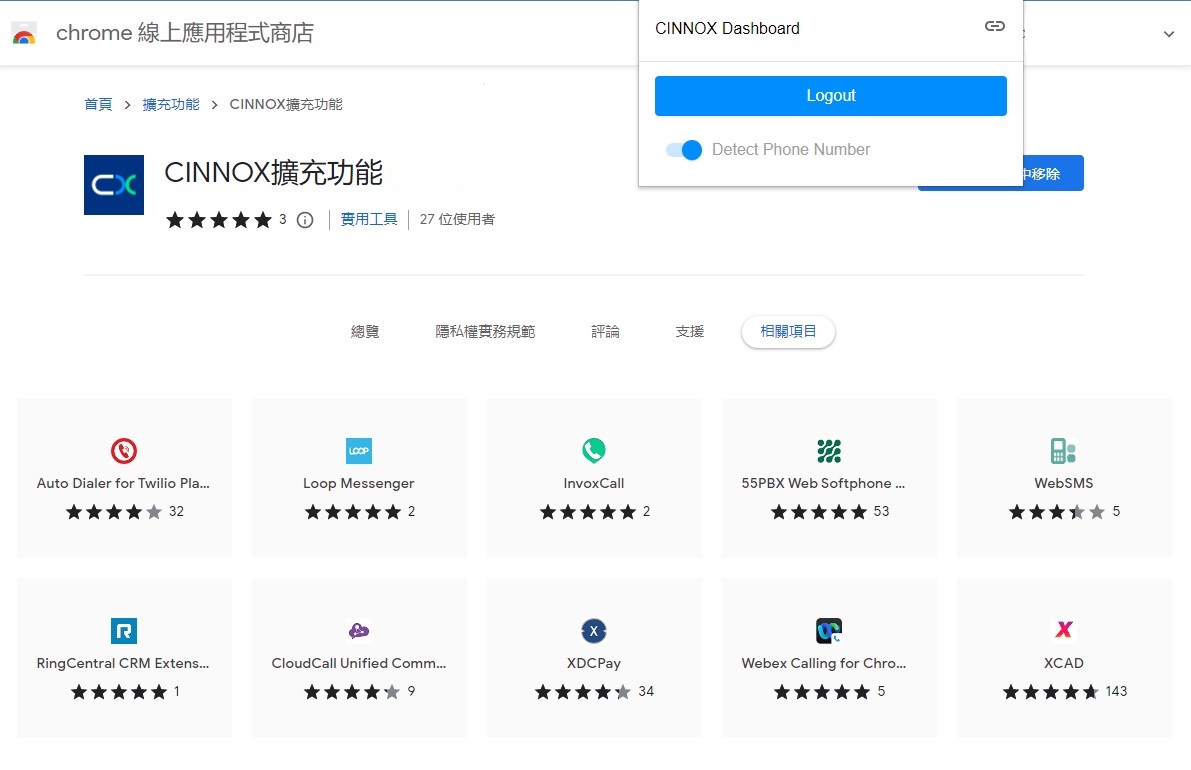Switch to the 評論 tab

(605, 332)
